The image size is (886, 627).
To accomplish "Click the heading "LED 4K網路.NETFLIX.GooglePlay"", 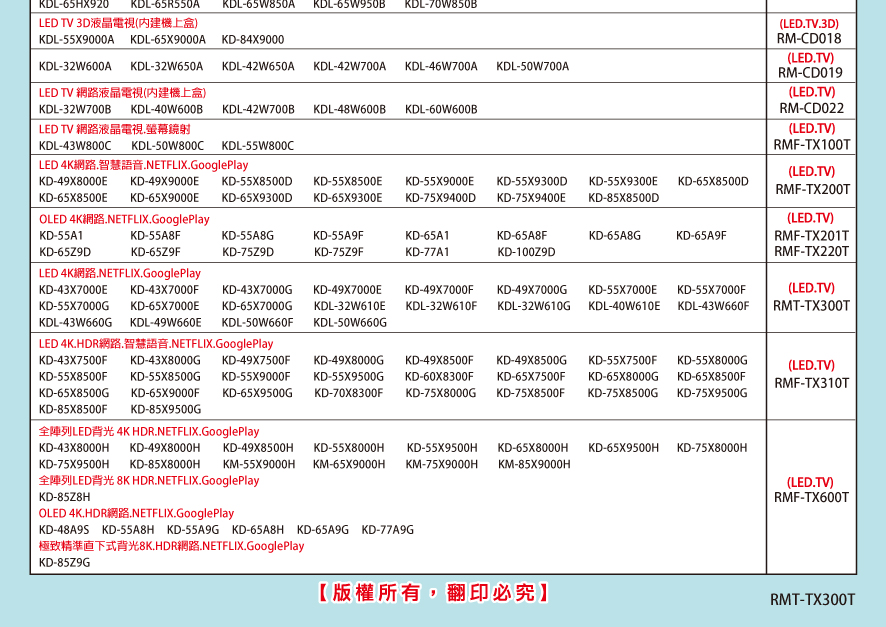I will 120,273.
